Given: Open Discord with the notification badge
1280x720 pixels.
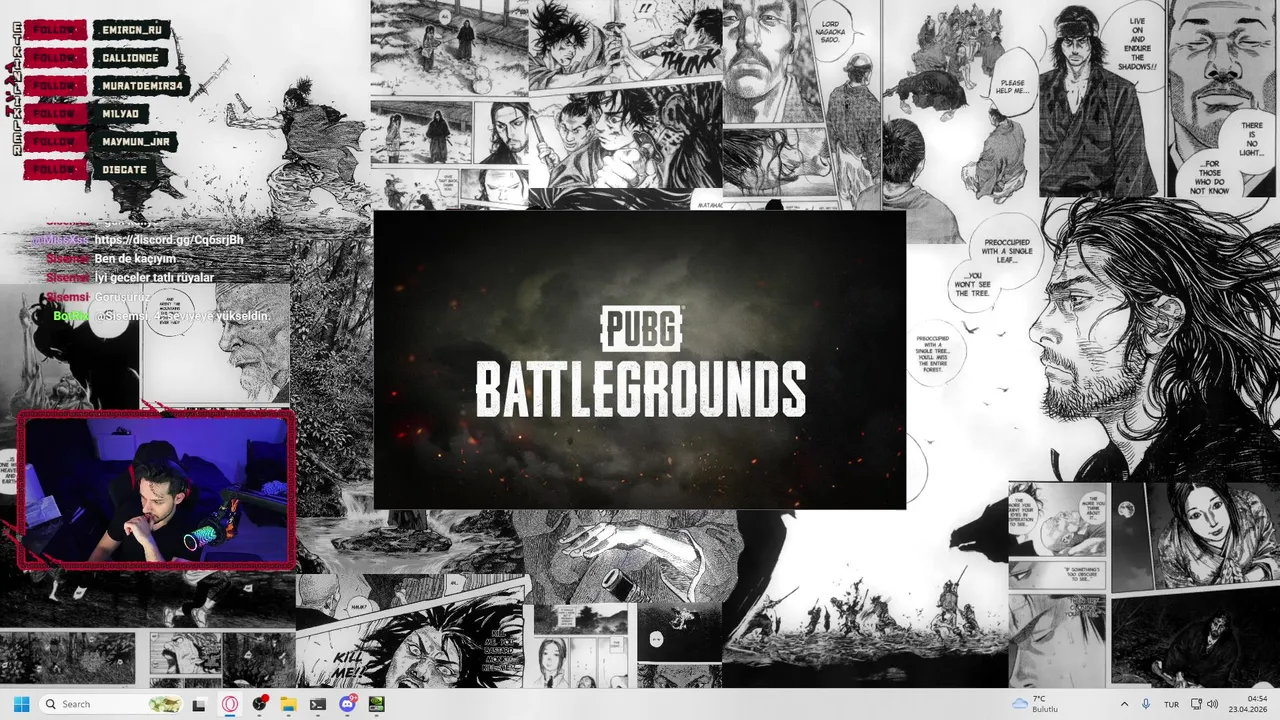Looking at the screenshot, I should click(347, 704).
